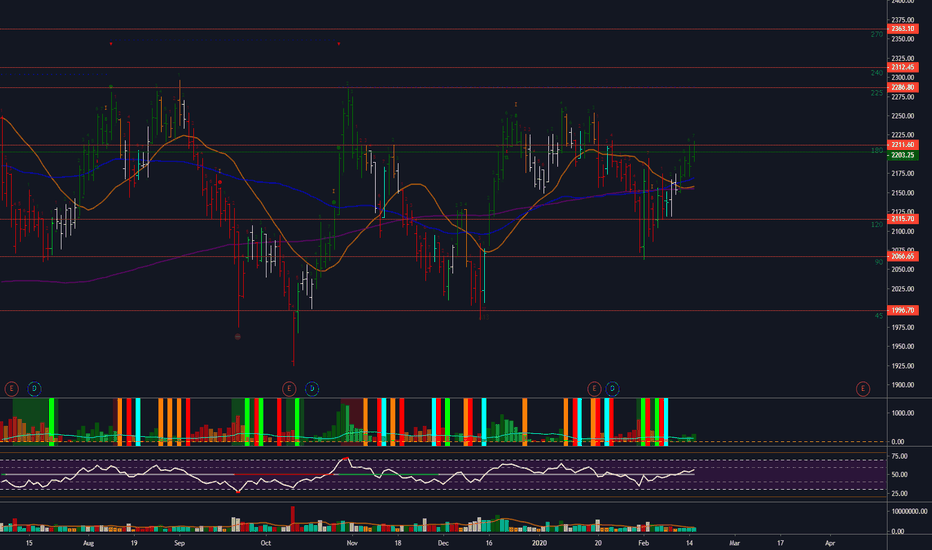This screenshot has height=550, width=932.
Task: Click the 1900.00 tick on price axis
Action: click(902, 385)
